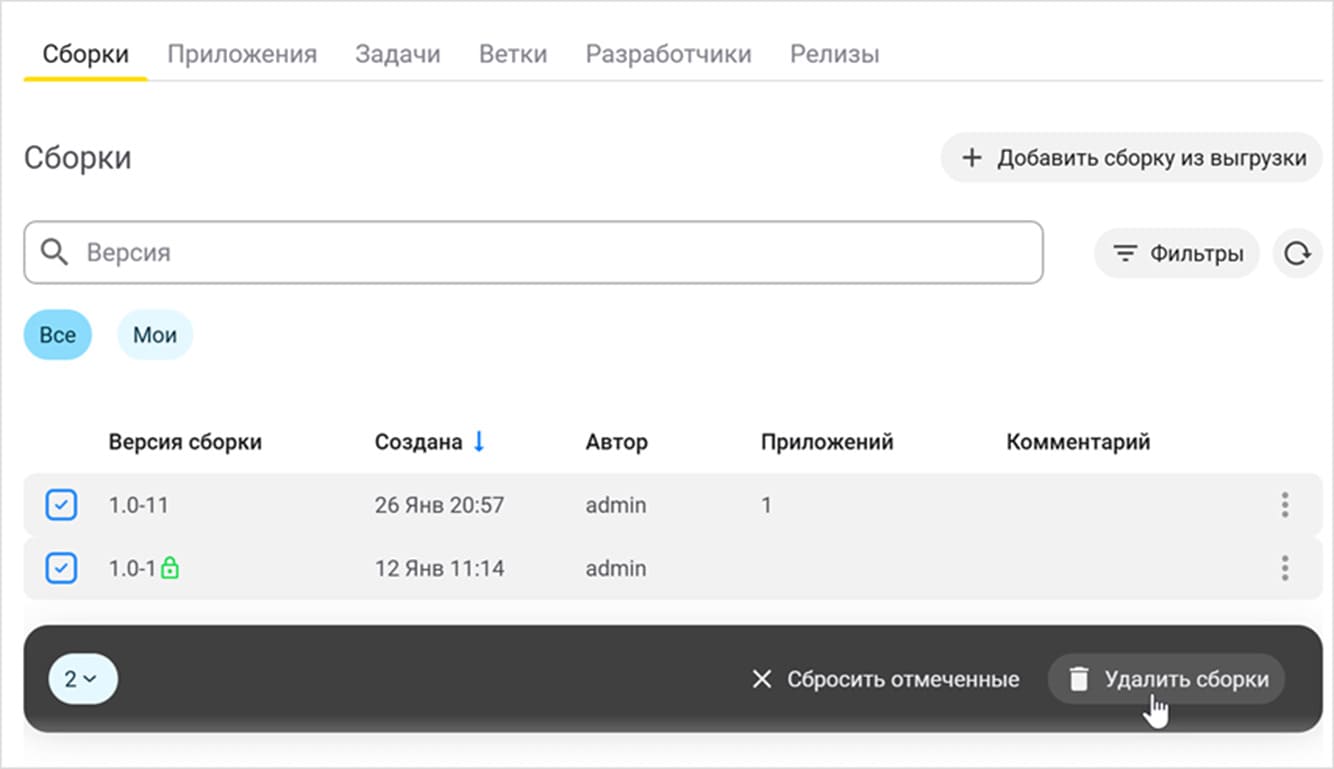
Task: Click the trash icon in Удалить сборки
Action: 1078,680
